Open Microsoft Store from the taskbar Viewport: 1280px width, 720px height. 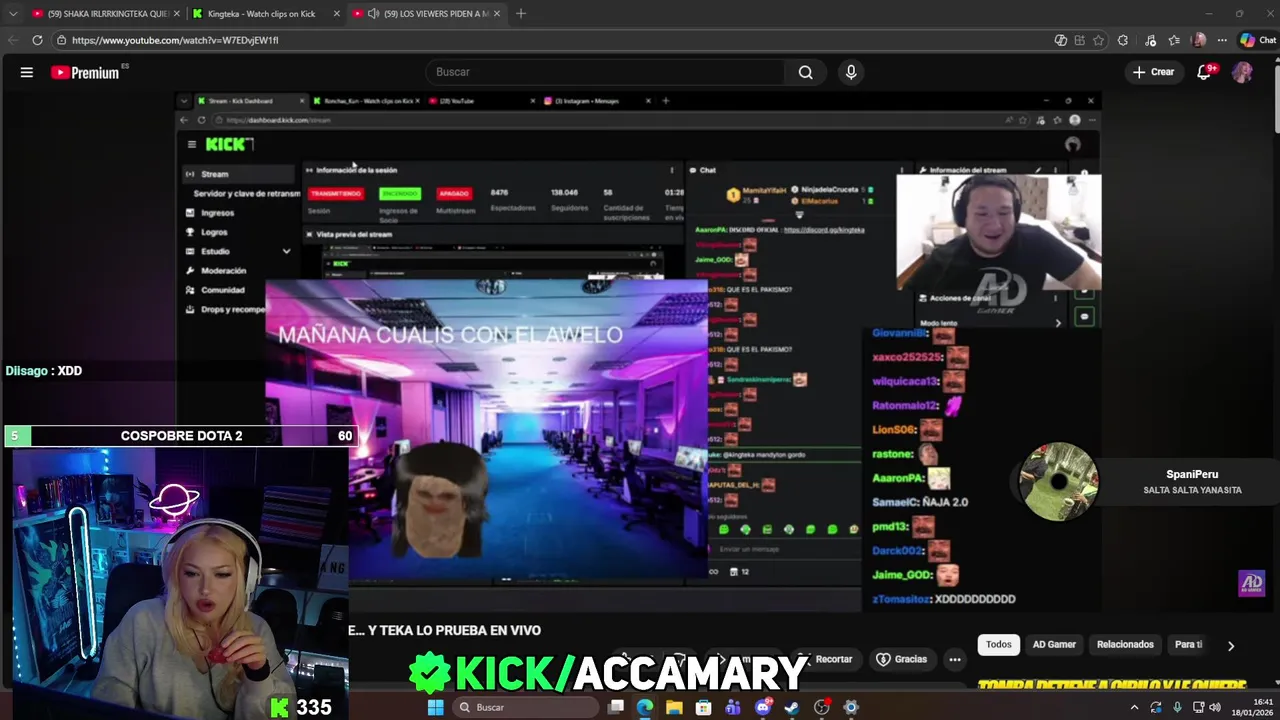[x=704, y=707]
